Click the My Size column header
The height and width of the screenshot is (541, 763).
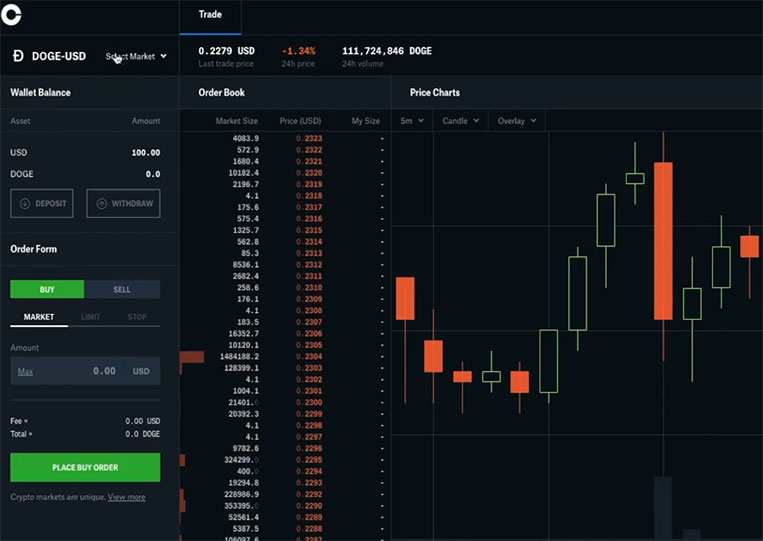[x=365, y=121]
